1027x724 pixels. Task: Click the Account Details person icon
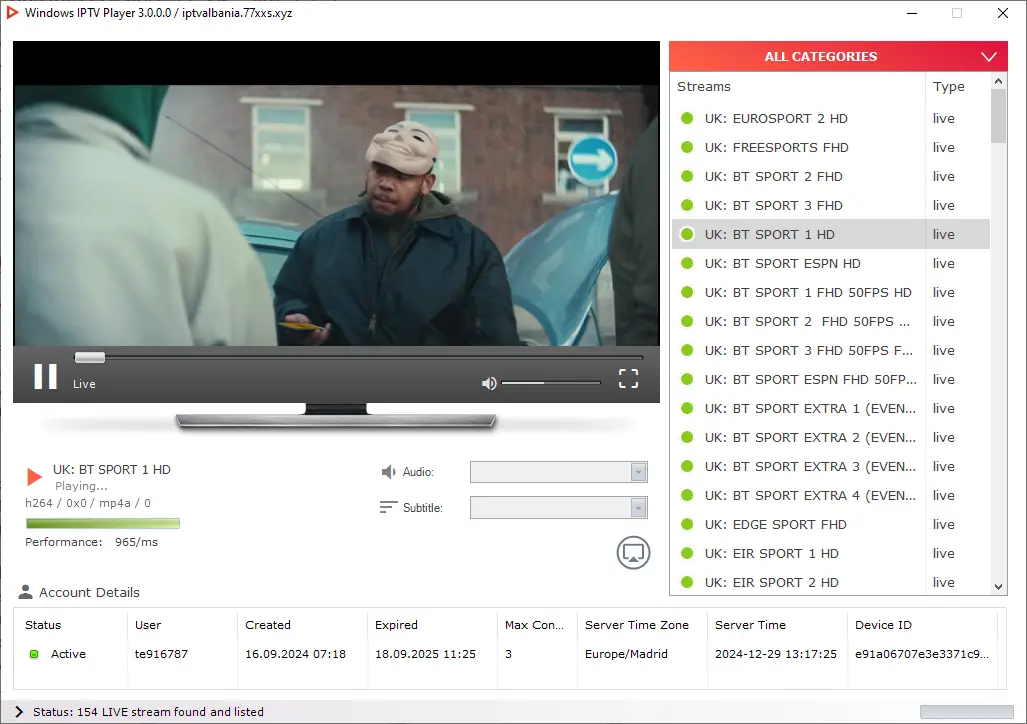tap(26, 592)
